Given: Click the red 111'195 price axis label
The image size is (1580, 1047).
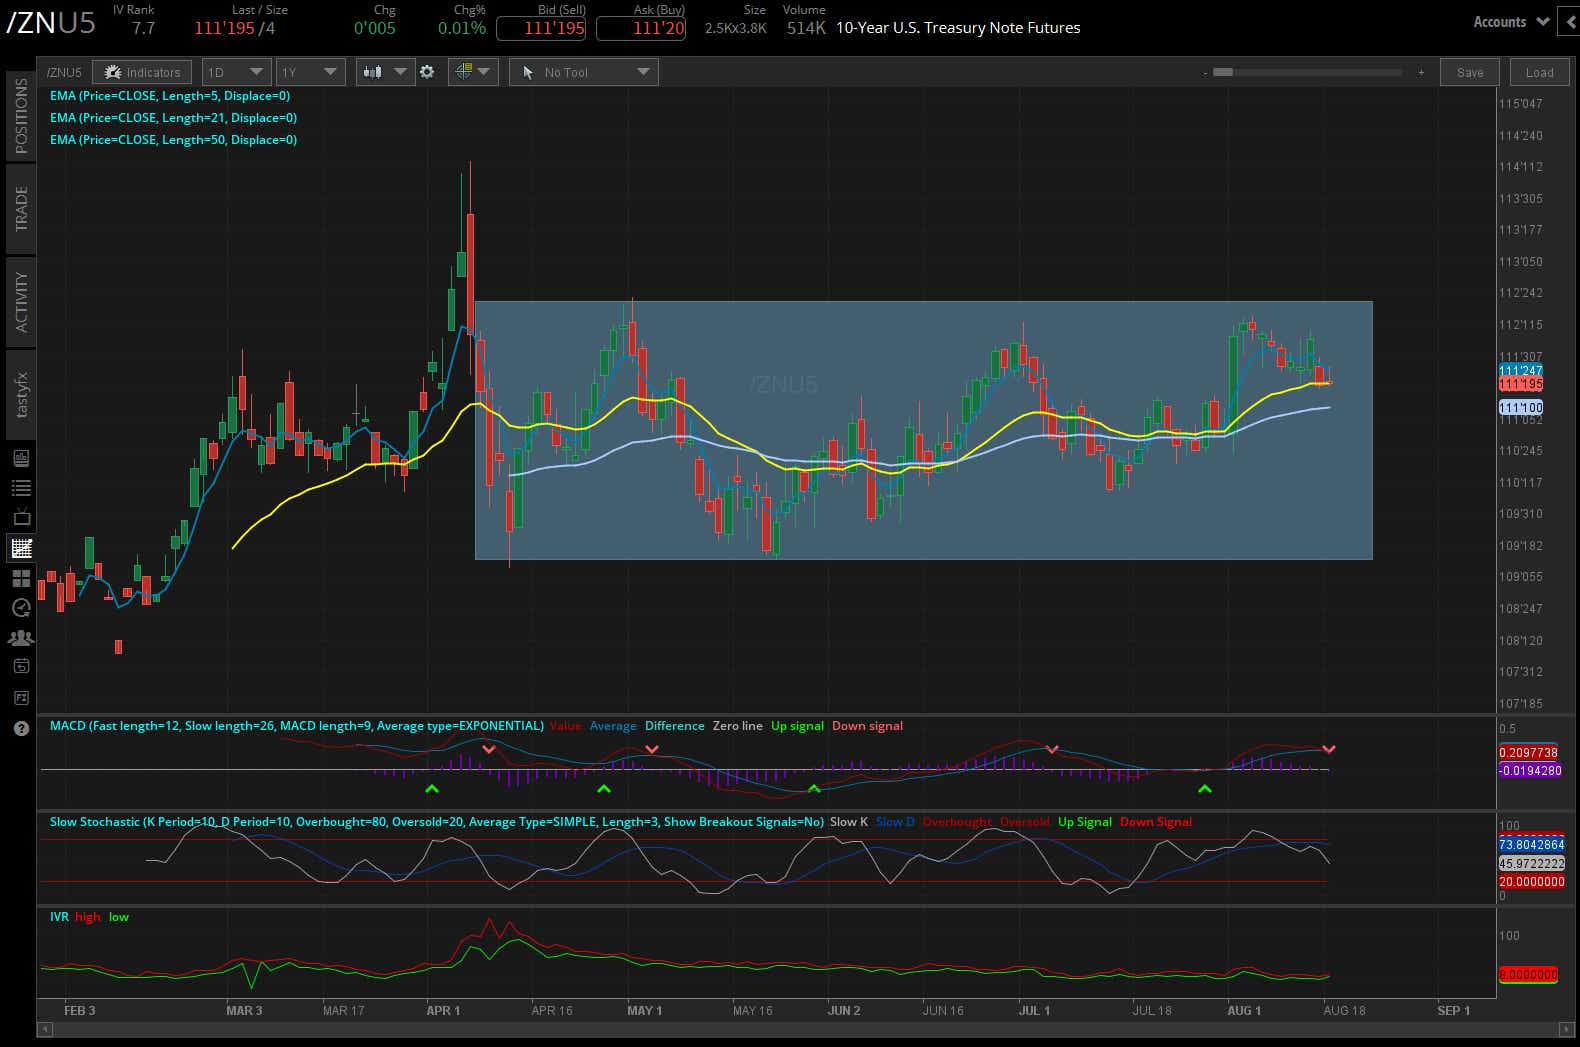Looking at the screenshot, I should 1521,384.
